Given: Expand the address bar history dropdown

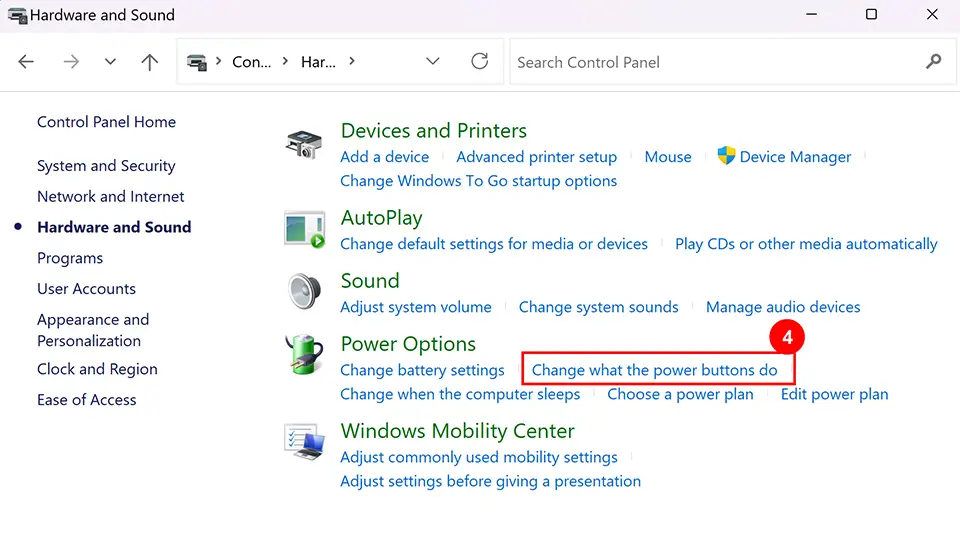Looking at the screenshot, I should pyautogui.click(x=433, y=61).
